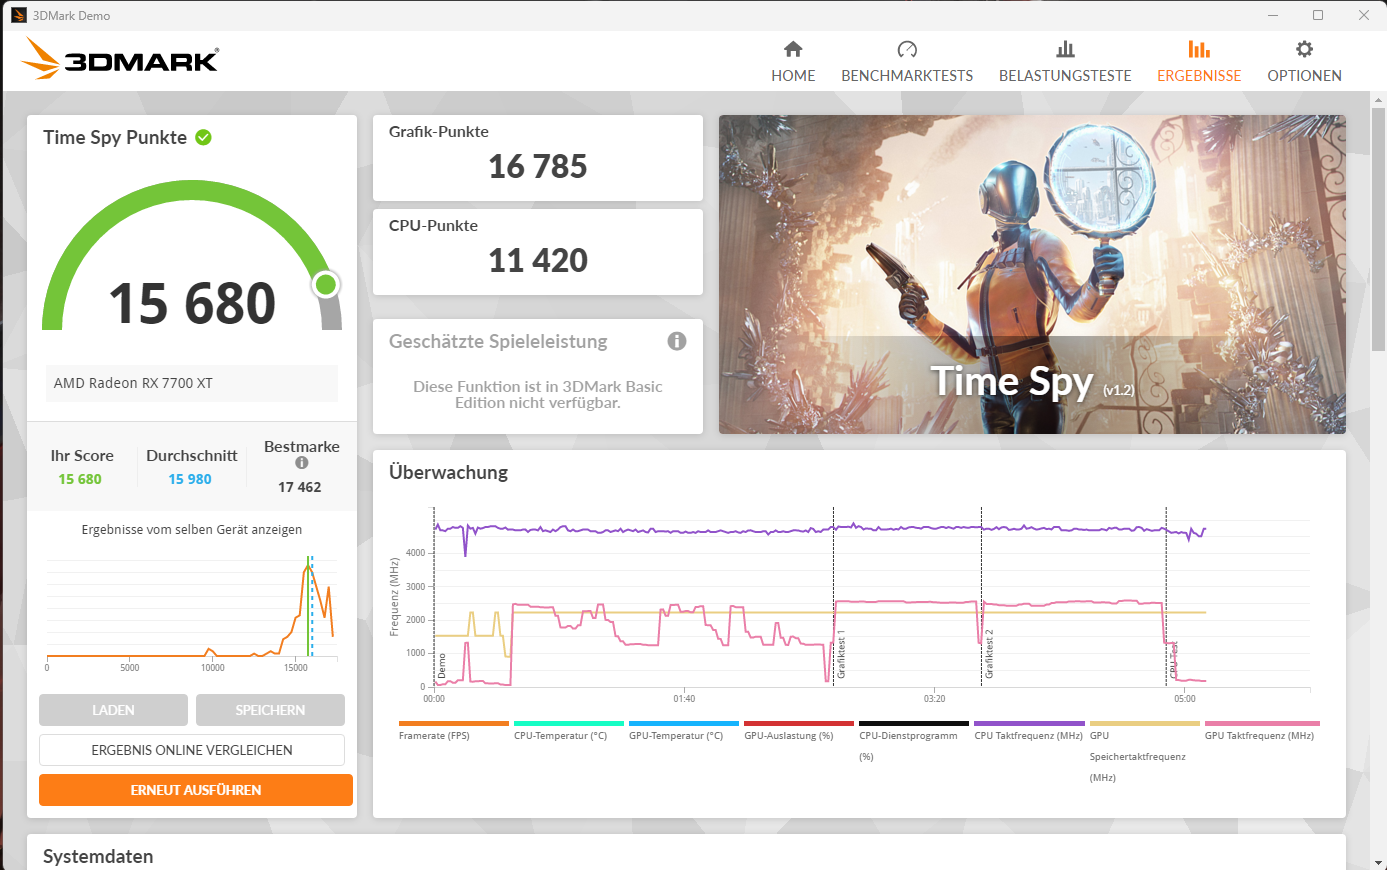Click the Benchmarktests gauge icon
Image resolution: width=1387 pixels, height=870 pixels.
(x=907, y=49)
